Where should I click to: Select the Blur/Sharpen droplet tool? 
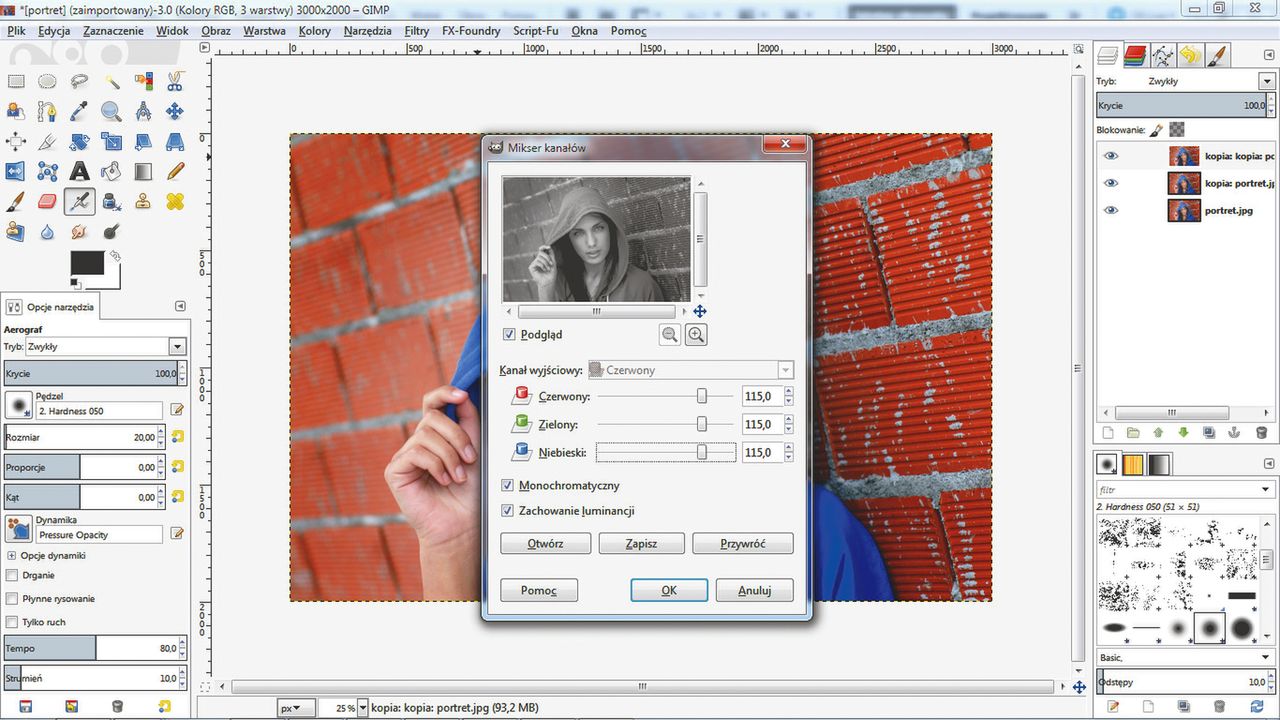[47, 232]
